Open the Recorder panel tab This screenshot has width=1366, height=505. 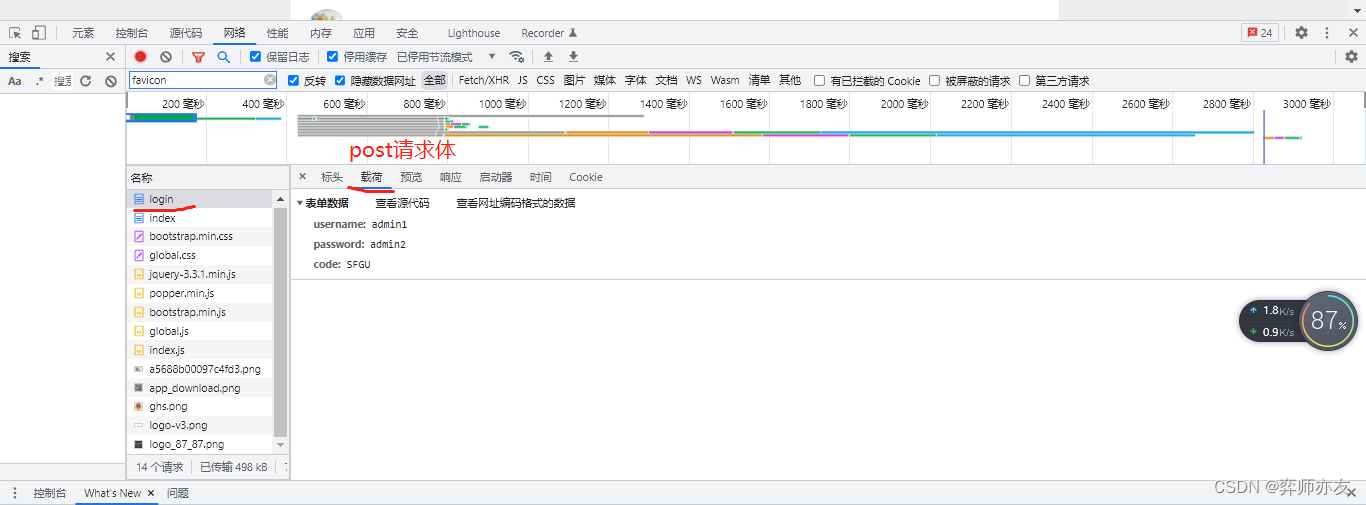(x=550, y=33)
